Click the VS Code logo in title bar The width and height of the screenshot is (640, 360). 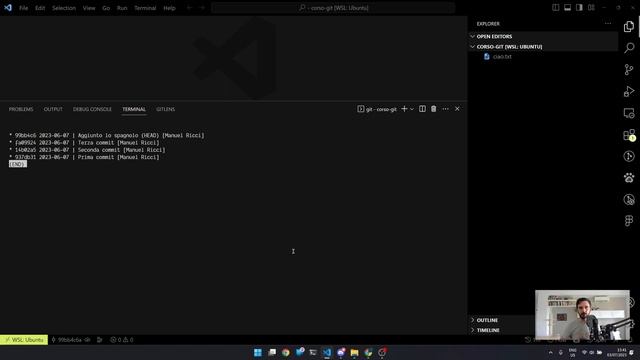(8, 8)
